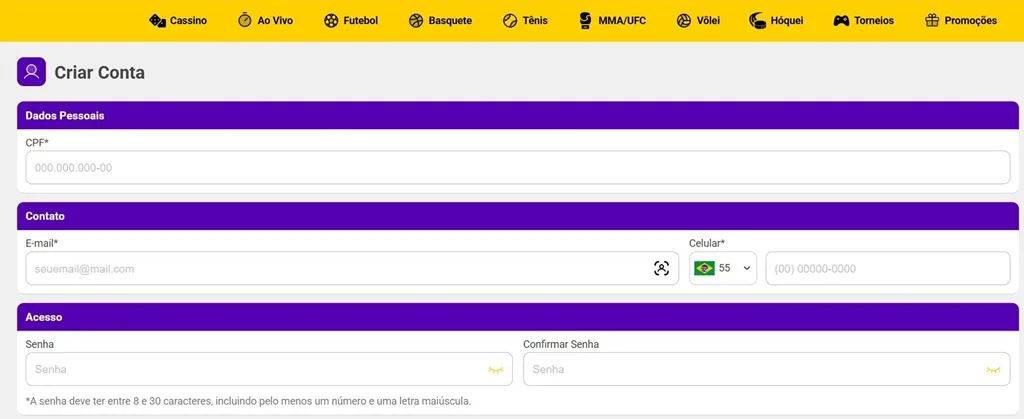Click the Cassino dice icon
Screen dimensions: 1024x419
(x=157, y=20)
